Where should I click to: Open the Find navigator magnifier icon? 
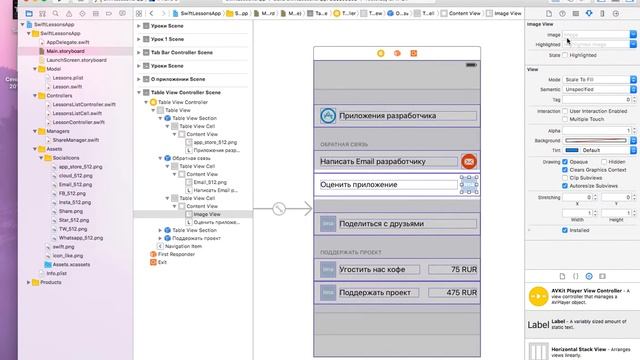(56, 13)
